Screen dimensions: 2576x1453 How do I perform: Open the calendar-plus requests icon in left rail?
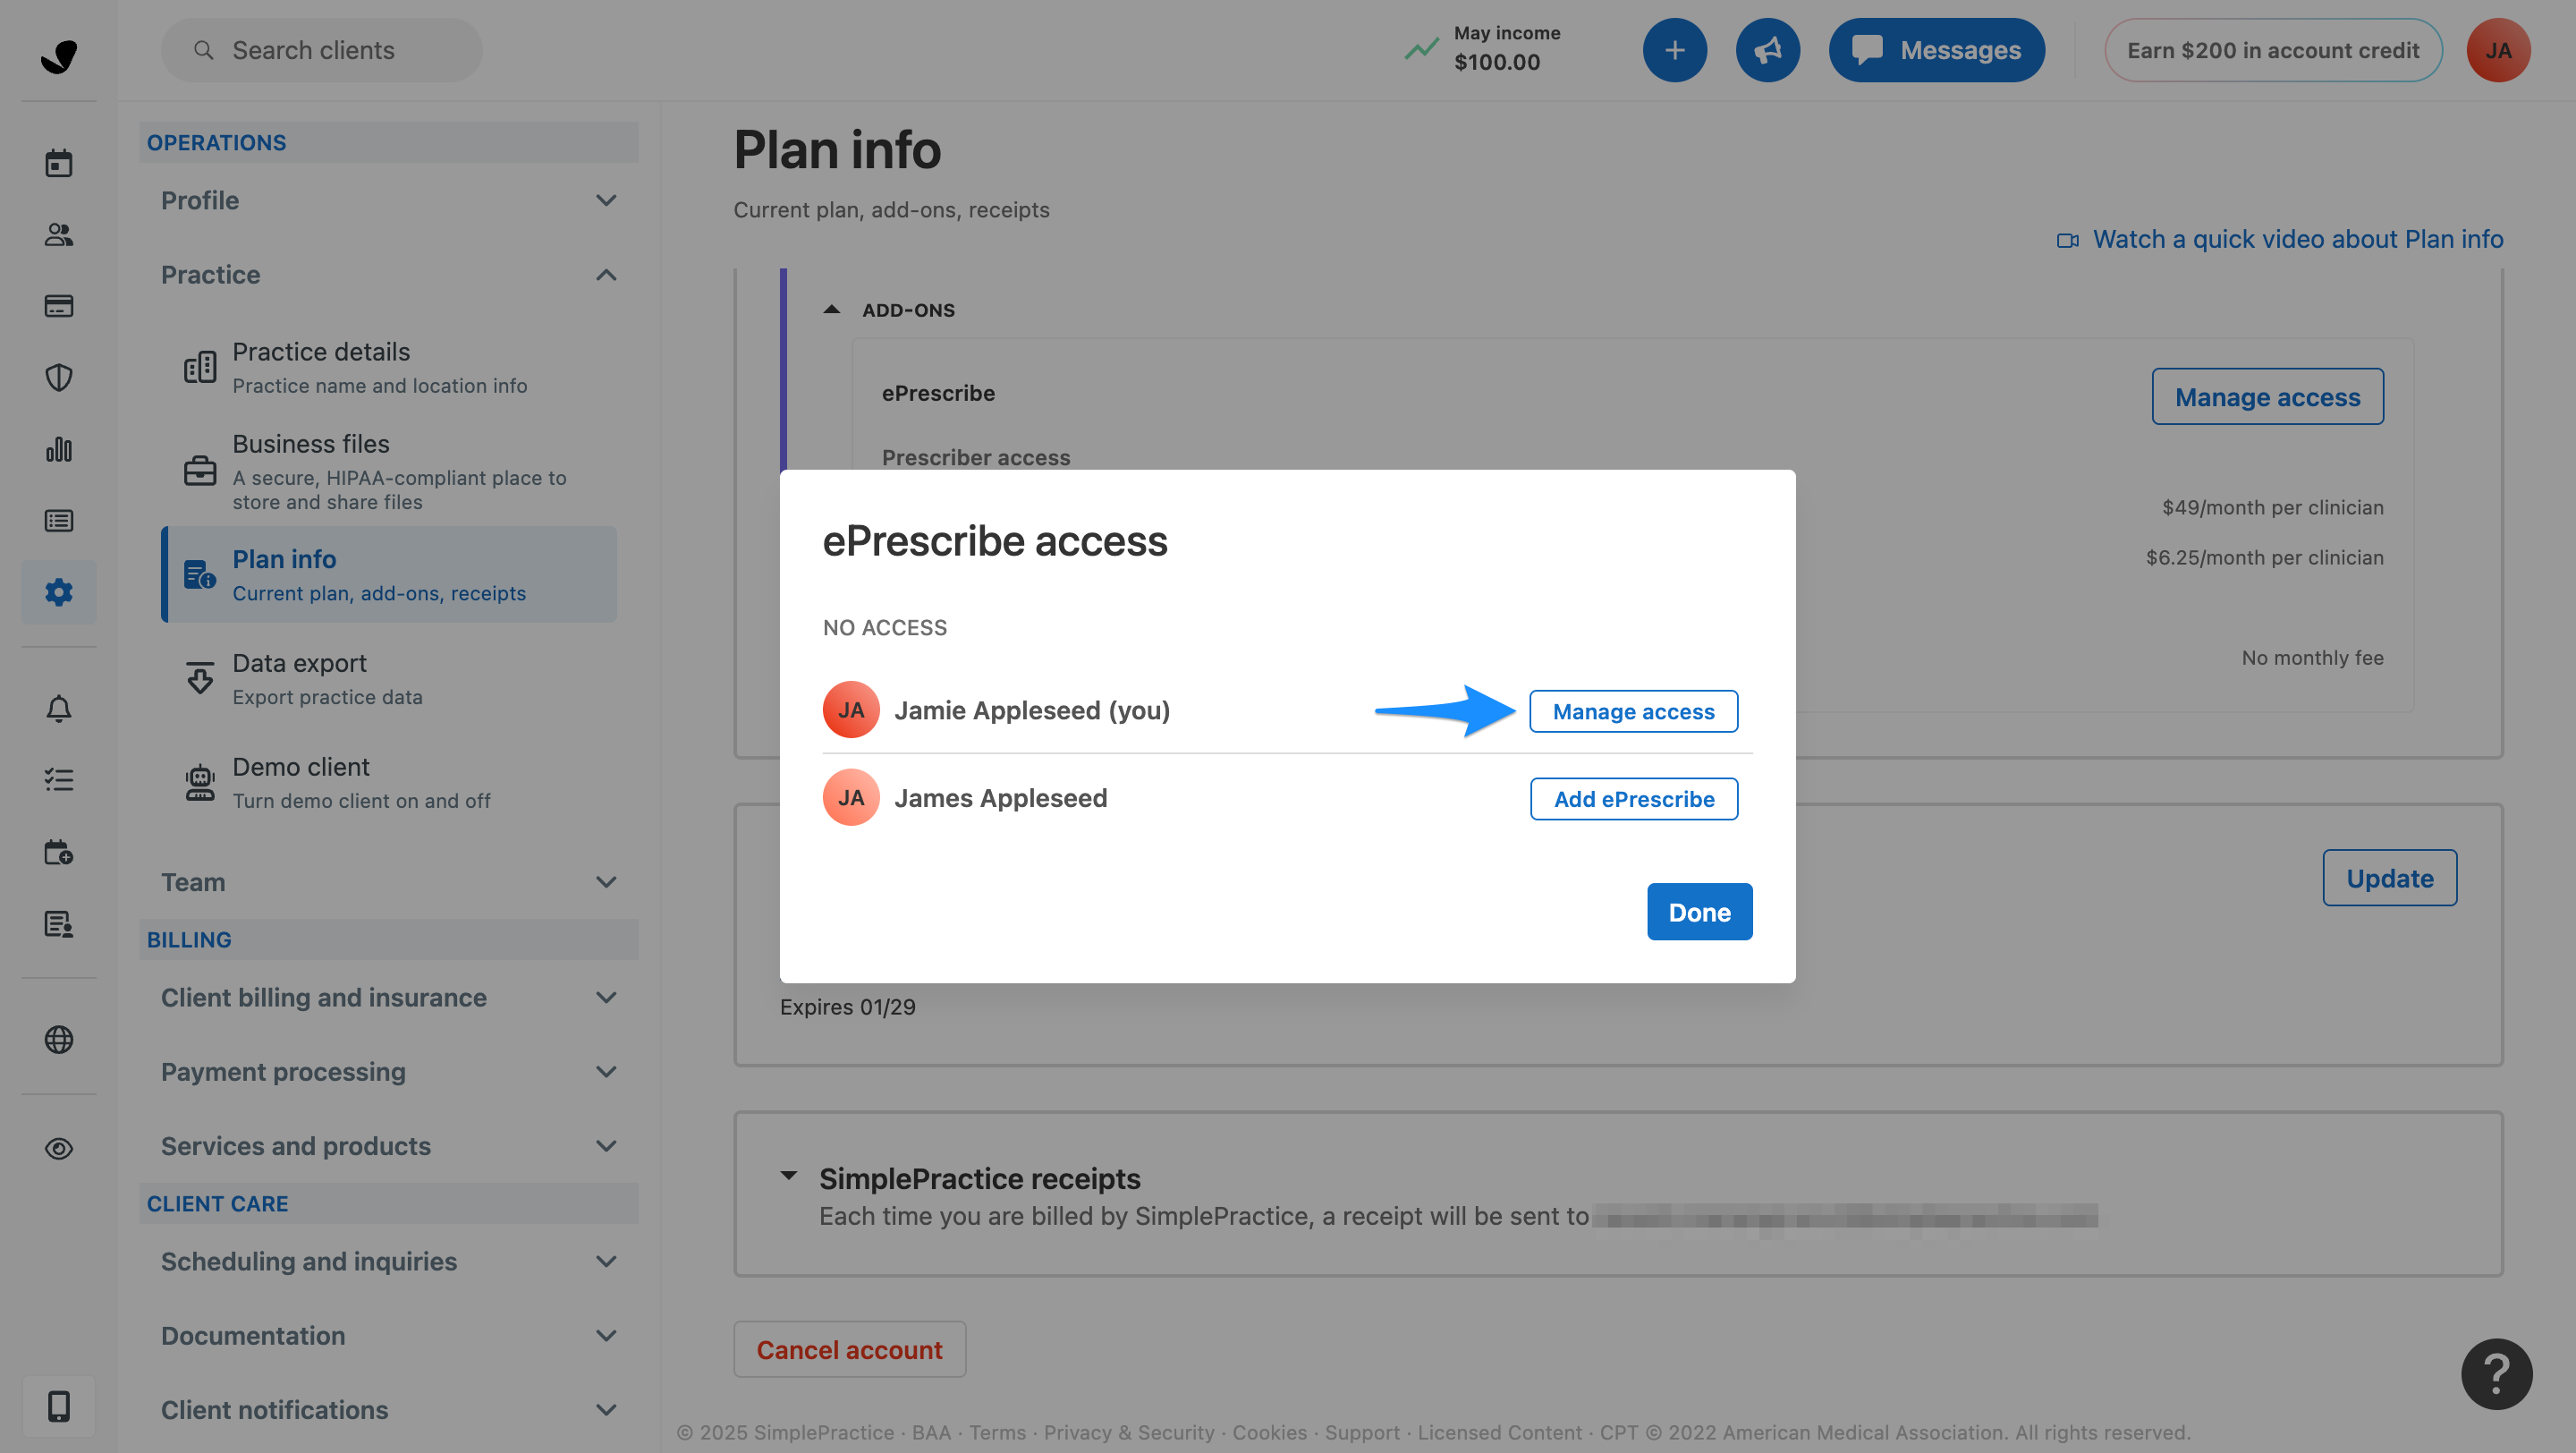[59, 852]
